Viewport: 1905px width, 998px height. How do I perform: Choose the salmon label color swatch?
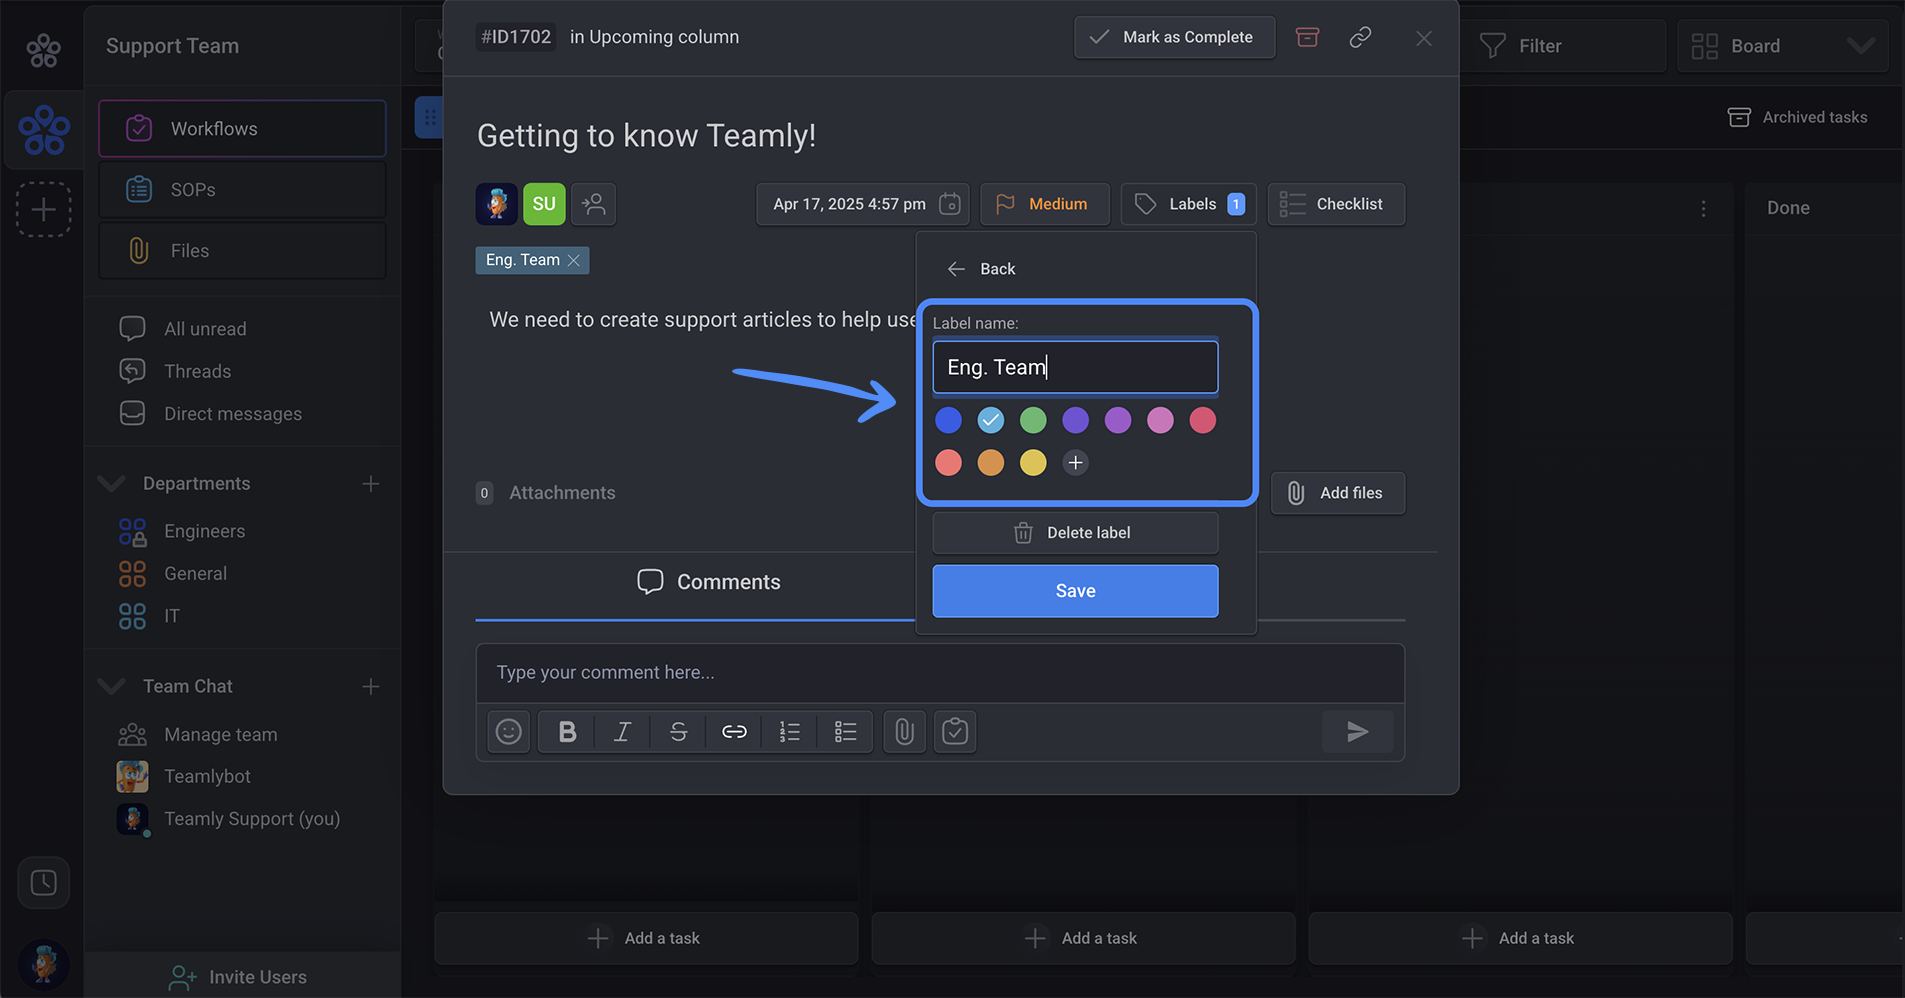(948, 462)
